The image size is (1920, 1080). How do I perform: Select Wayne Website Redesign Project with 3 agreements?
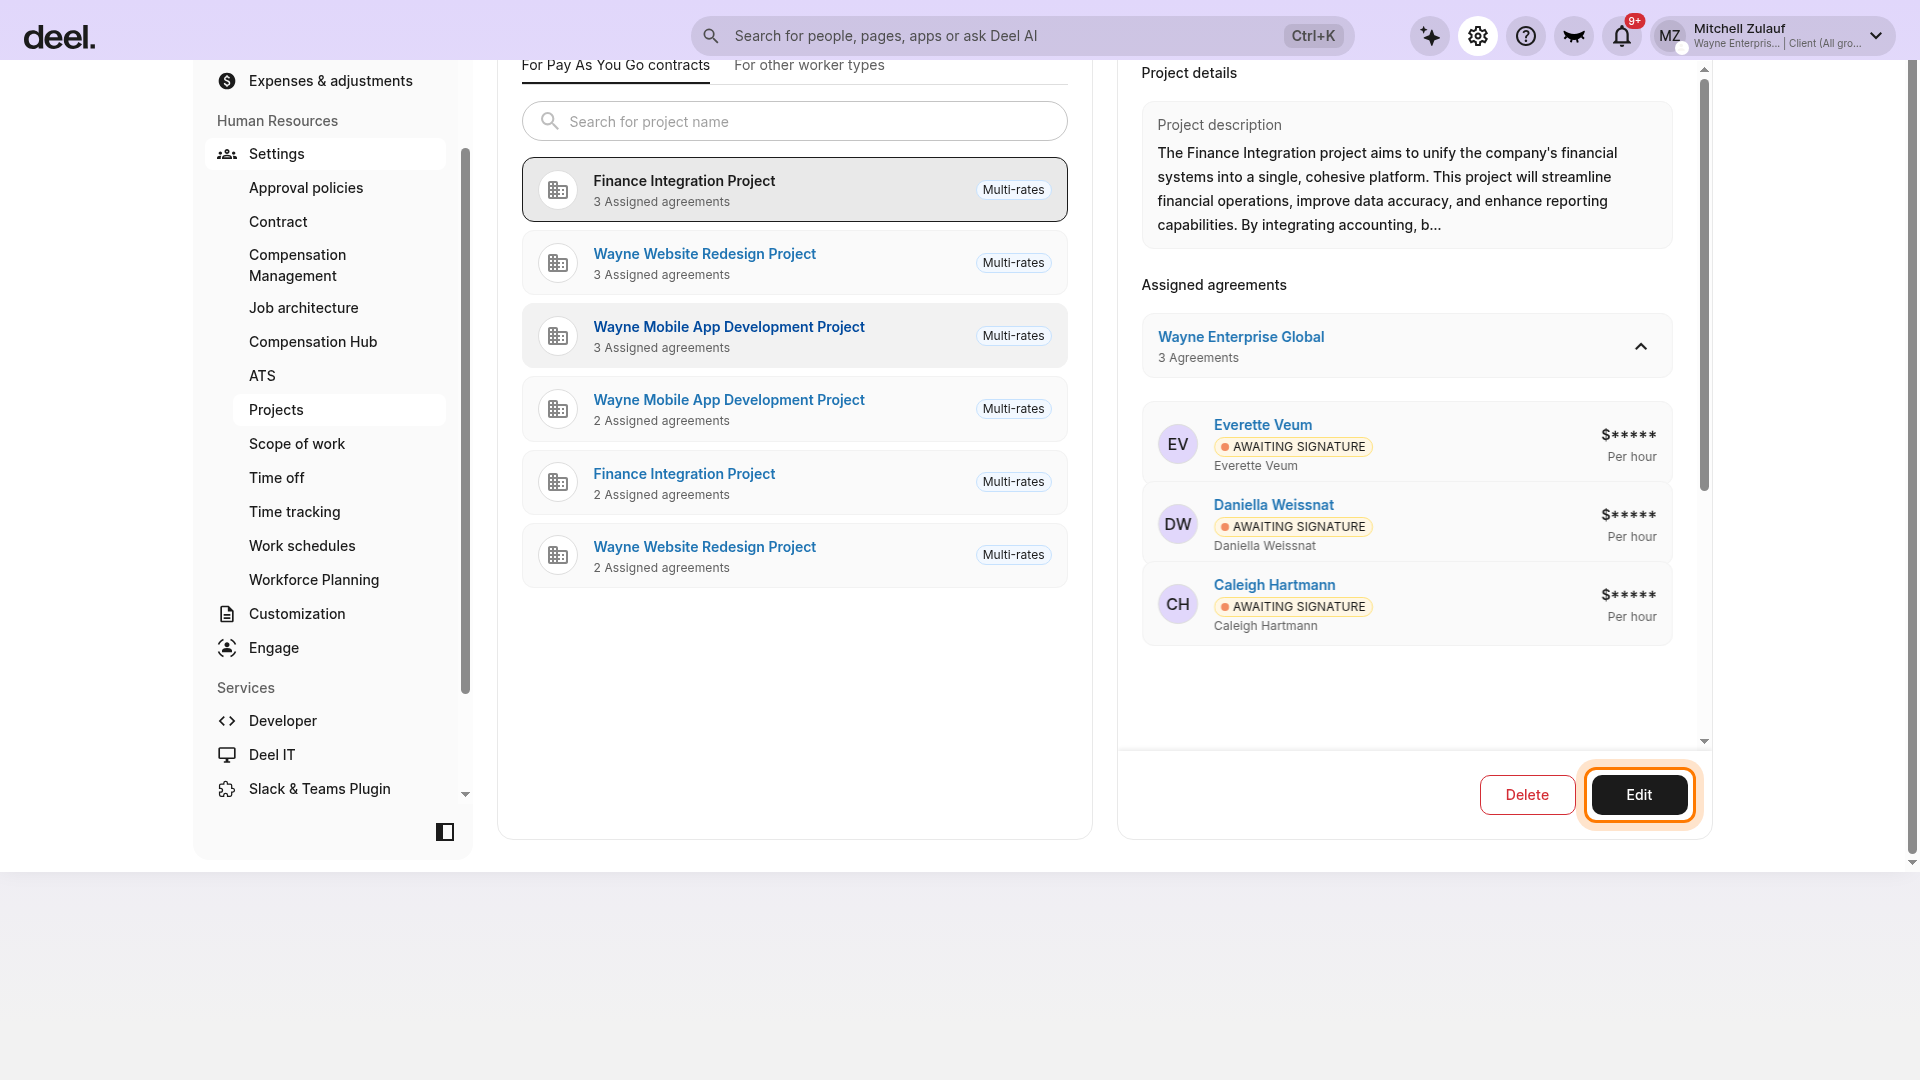[x=794, y=263]
